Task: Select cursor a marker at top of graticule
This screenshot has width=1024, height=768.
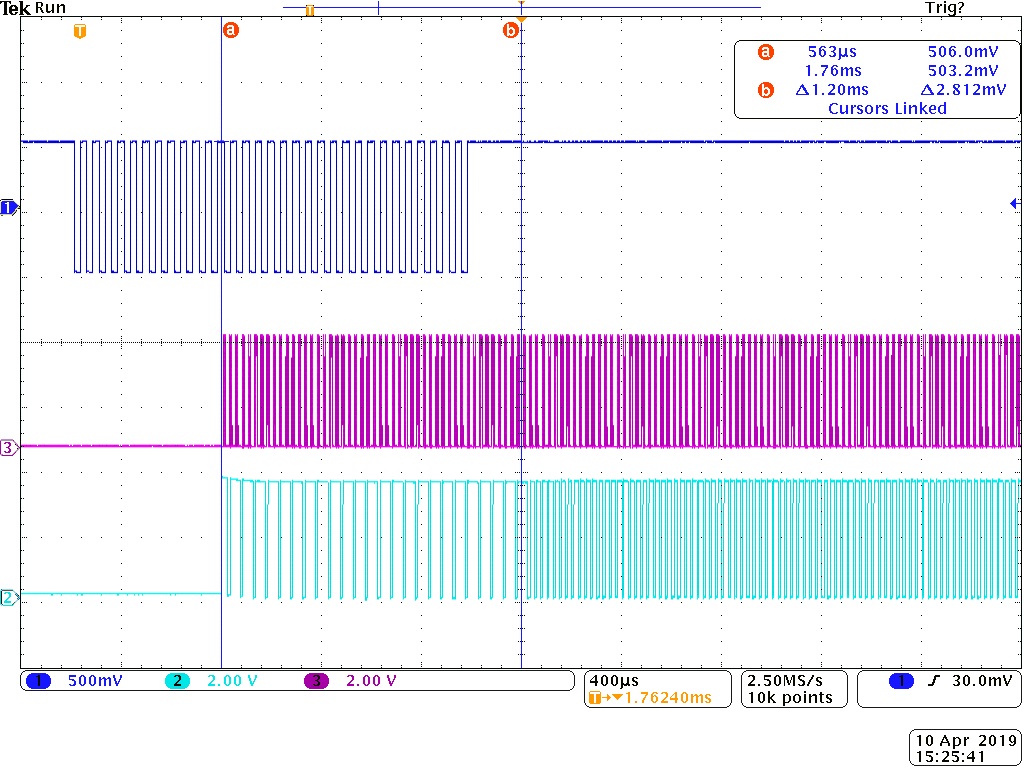Action: (x=231, y=30)
